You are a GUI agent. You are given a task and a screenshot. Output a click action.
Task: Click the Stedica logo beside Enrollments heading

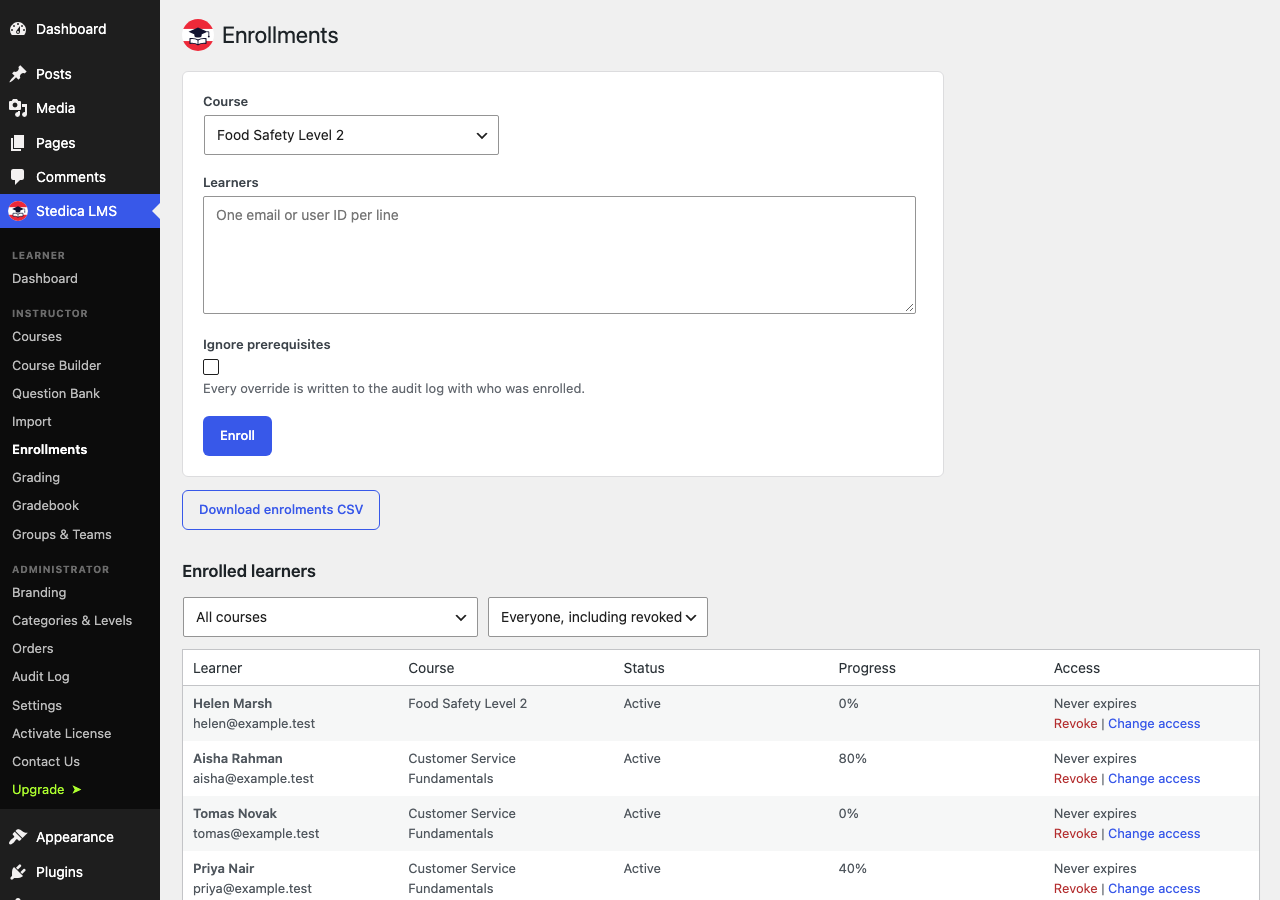(x=198, y=35)
